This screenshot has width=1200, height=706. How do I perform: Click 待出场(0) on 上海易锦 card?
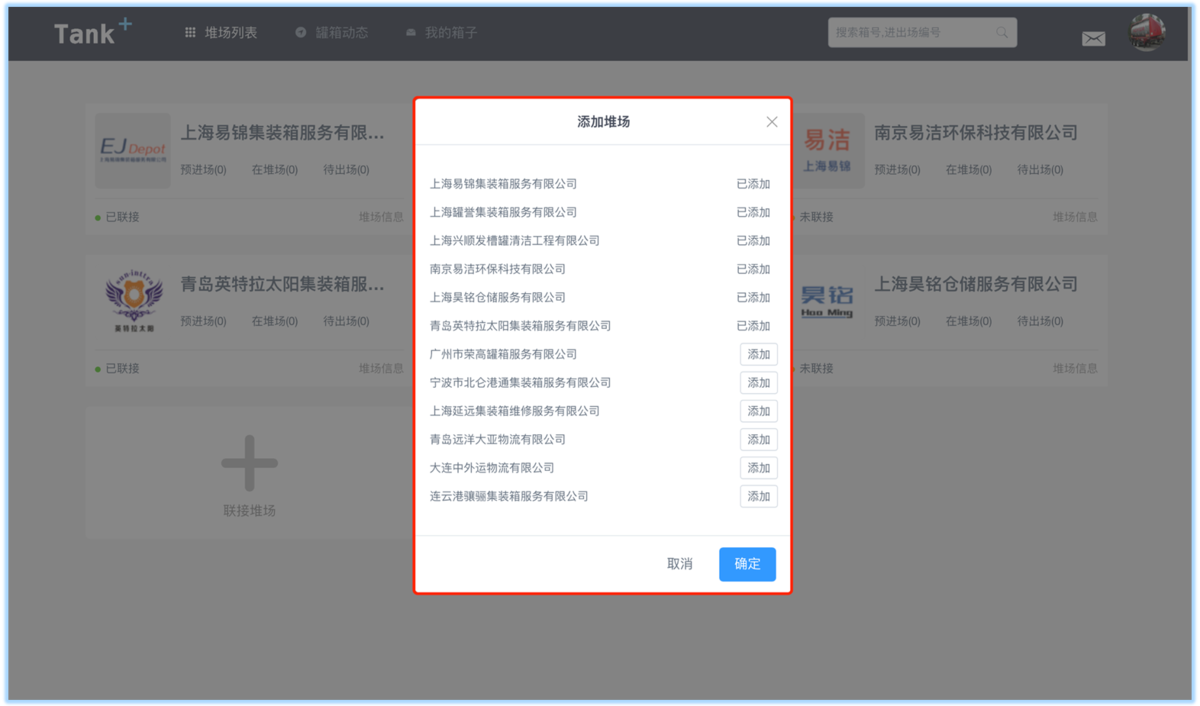pos(346,170)
